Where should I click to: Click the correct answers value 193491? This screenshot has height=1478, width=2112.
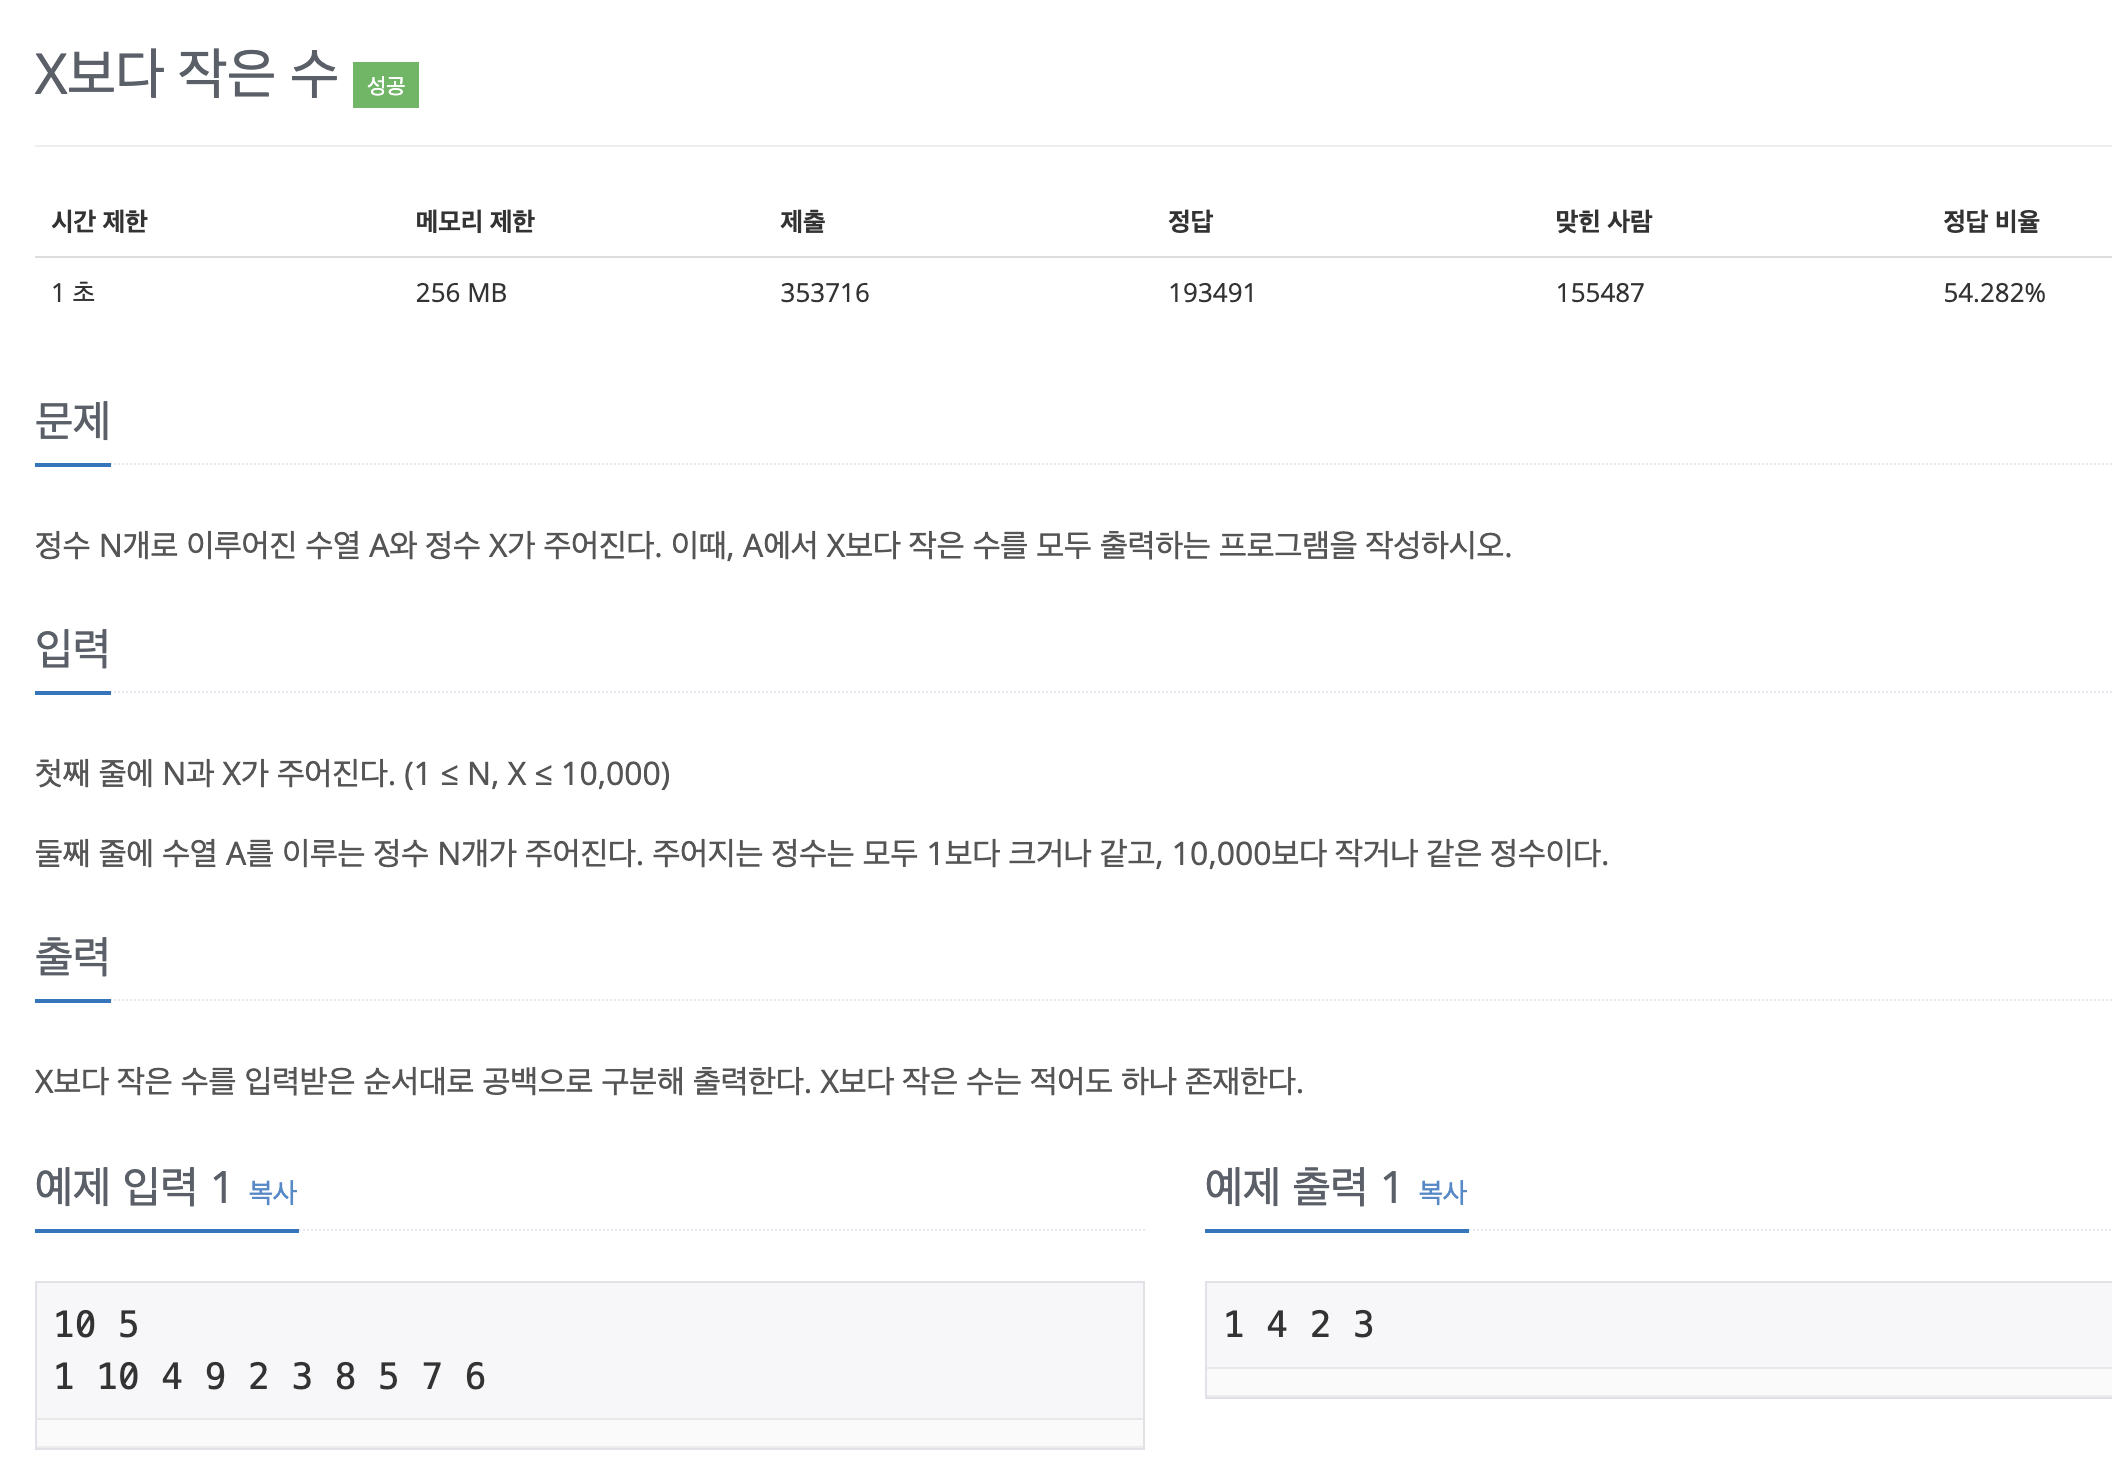[x=1211, y=293]
